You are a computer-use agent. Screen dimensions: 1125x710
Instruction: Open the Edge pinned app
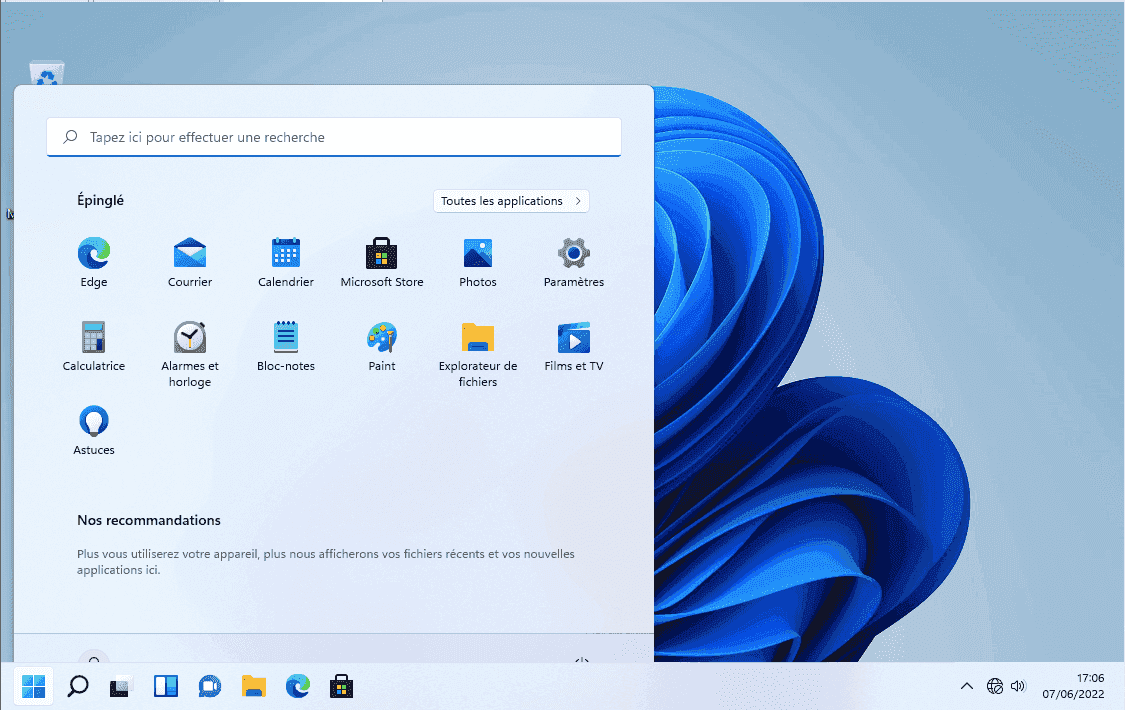94,262
